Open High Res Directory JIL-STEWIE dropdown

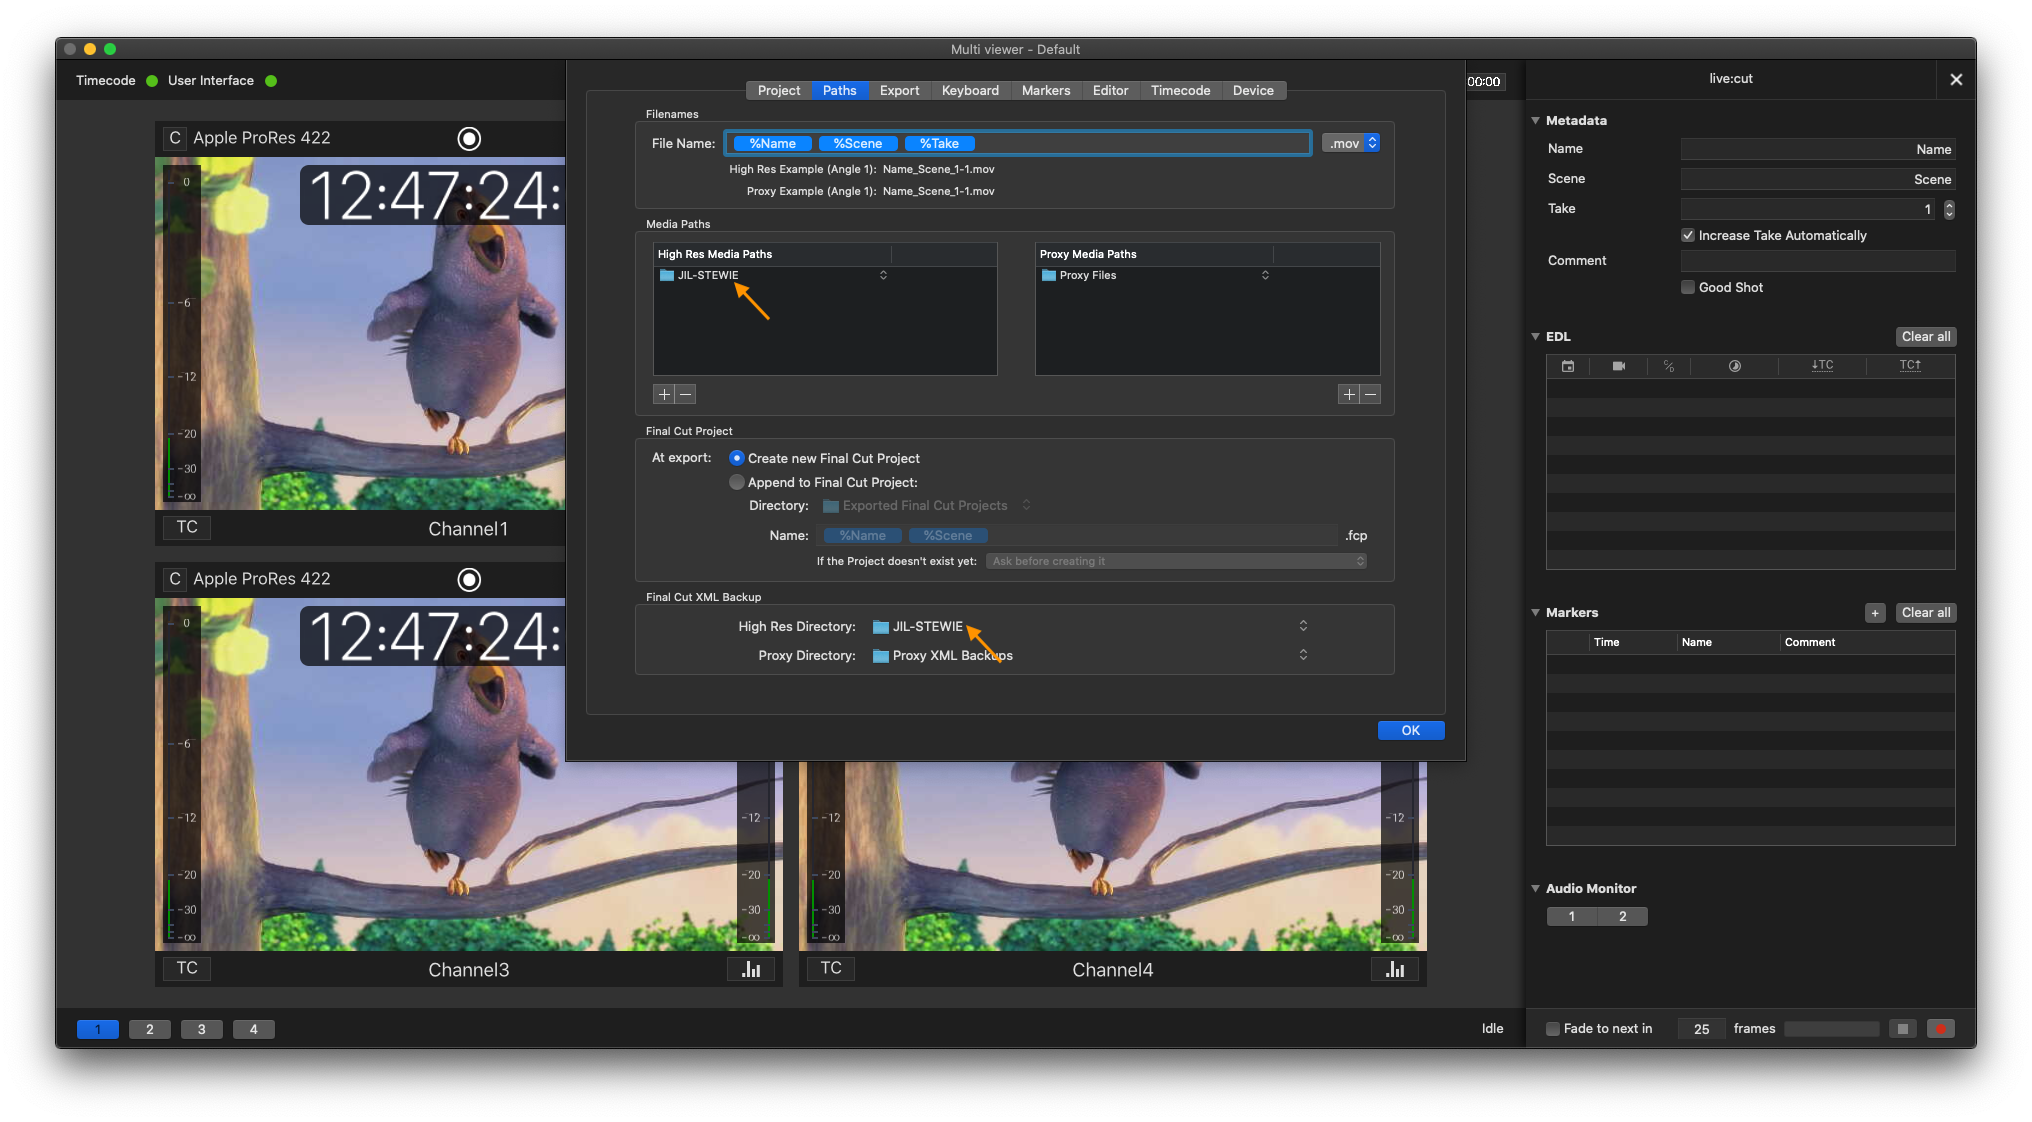pos(1090,626)
